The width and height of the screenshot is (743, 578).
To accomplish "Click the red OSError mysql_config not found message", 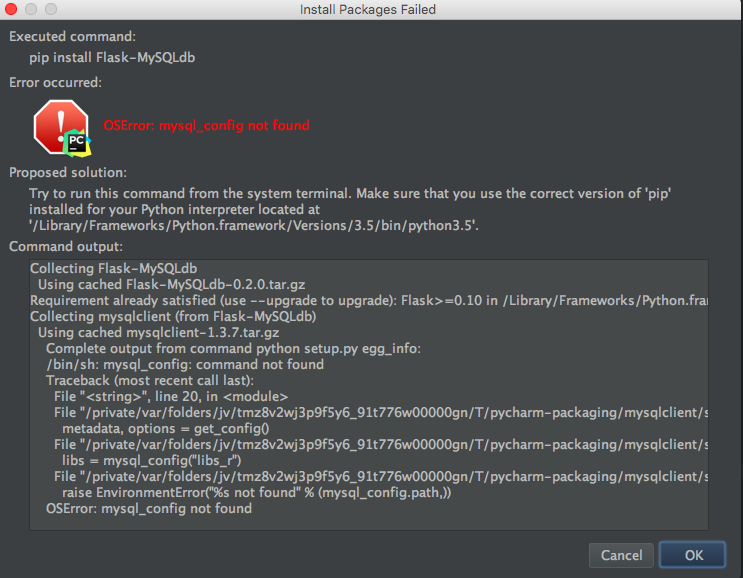I will coord(206,126).
